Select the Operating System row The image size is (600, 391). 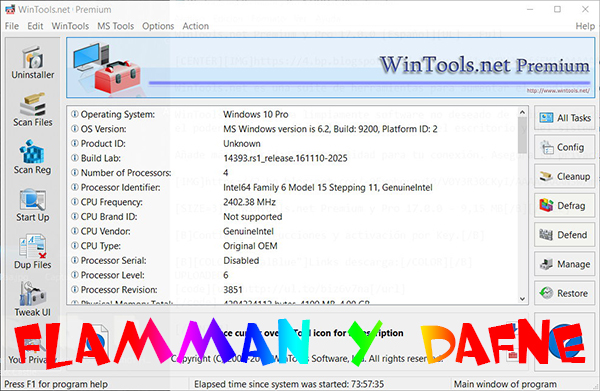click(293, 114)
